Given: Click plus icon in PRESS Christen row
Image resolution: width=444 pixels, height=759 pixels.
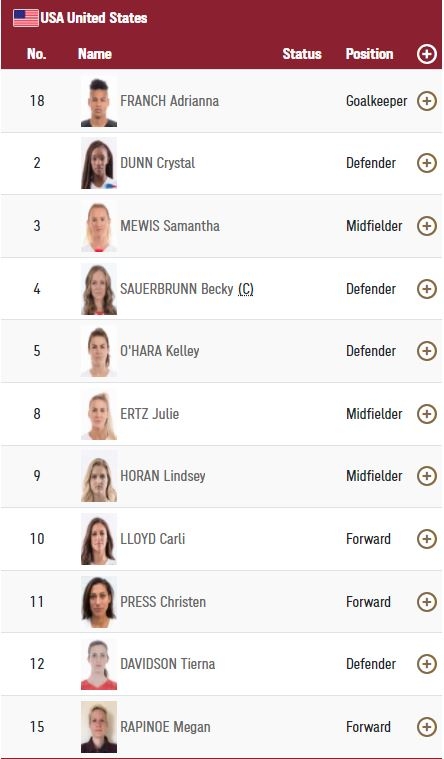Looking at the screenshot, I should 427,602.
